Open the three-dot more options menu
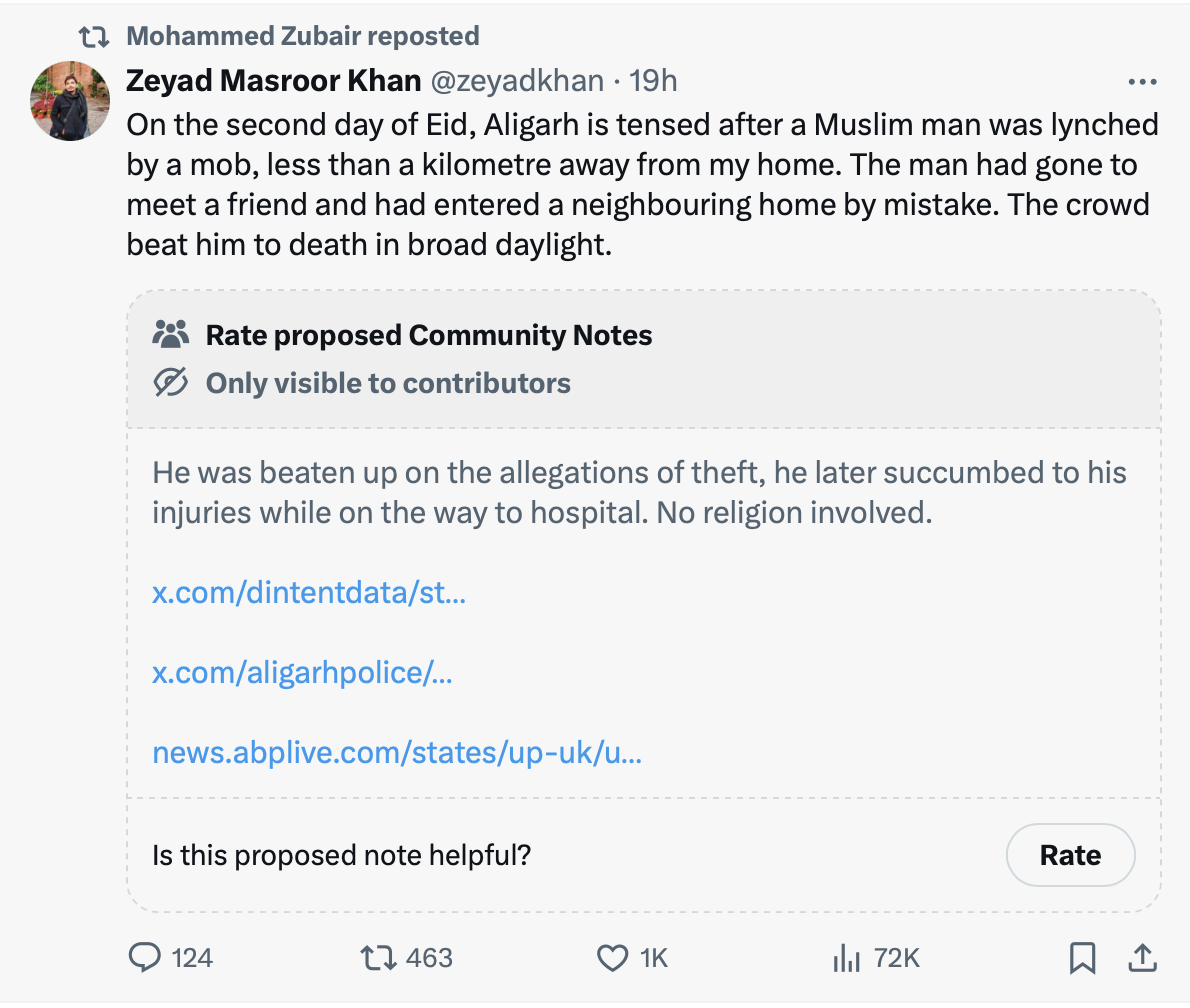This screenshot has width=1190, height=1008. tap(1142, 82)
